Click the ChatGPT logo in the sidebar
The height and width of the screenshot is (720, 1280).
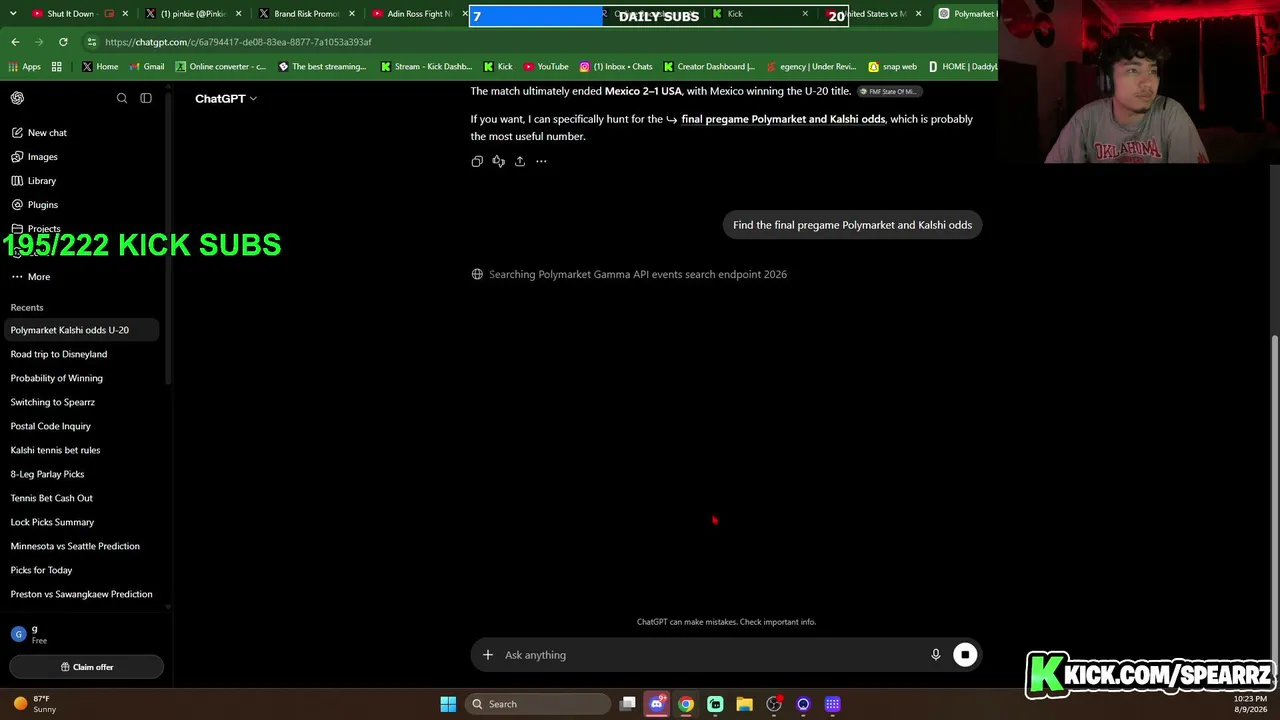[17, 98]
